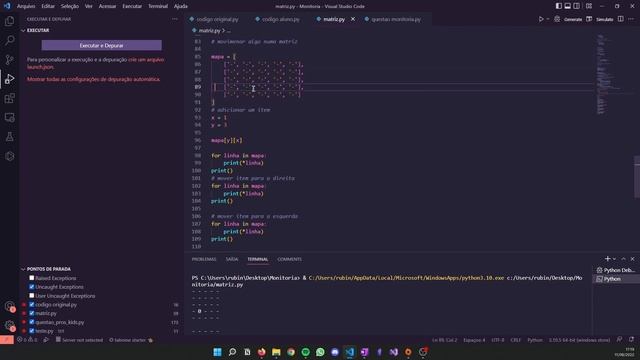This screenshot has width=640, height=360.
Task: Open the editor more actions ellipsis
Action: [631, 19]
